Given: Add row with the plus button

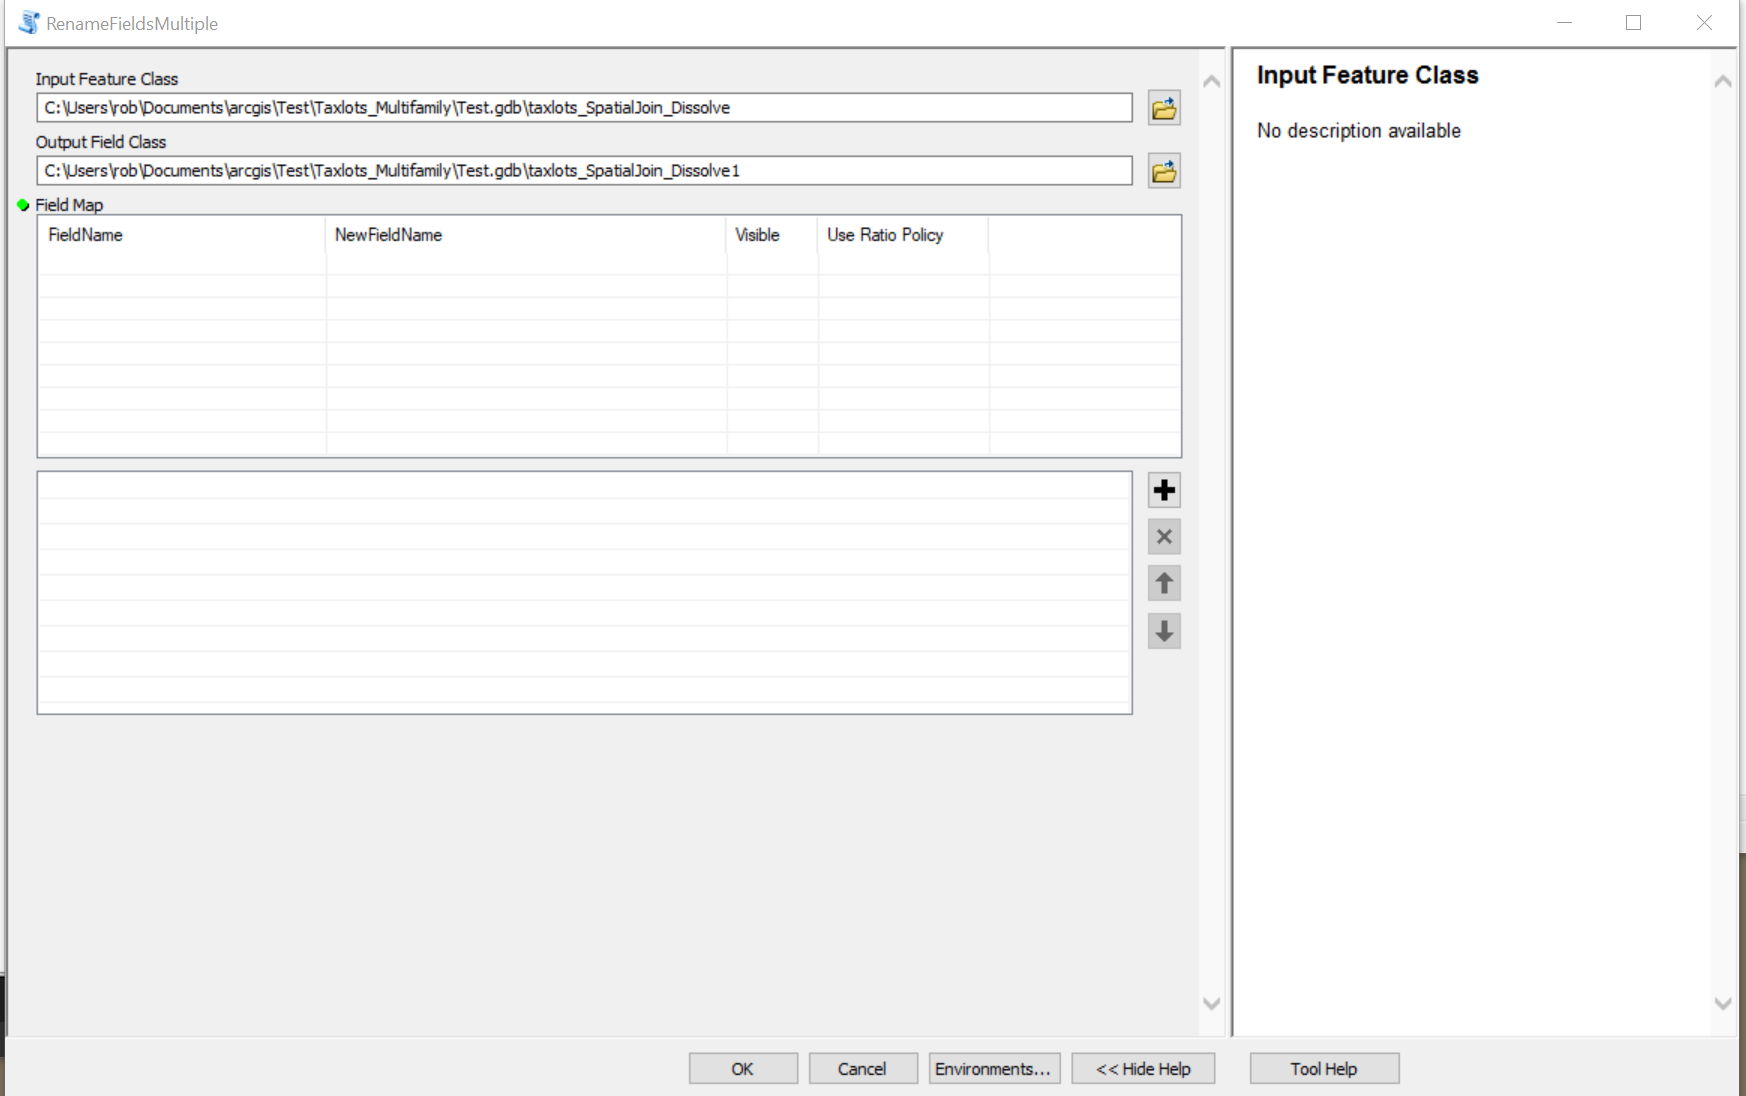Looking at the screenshot, I should click(x=1164, y=490).
